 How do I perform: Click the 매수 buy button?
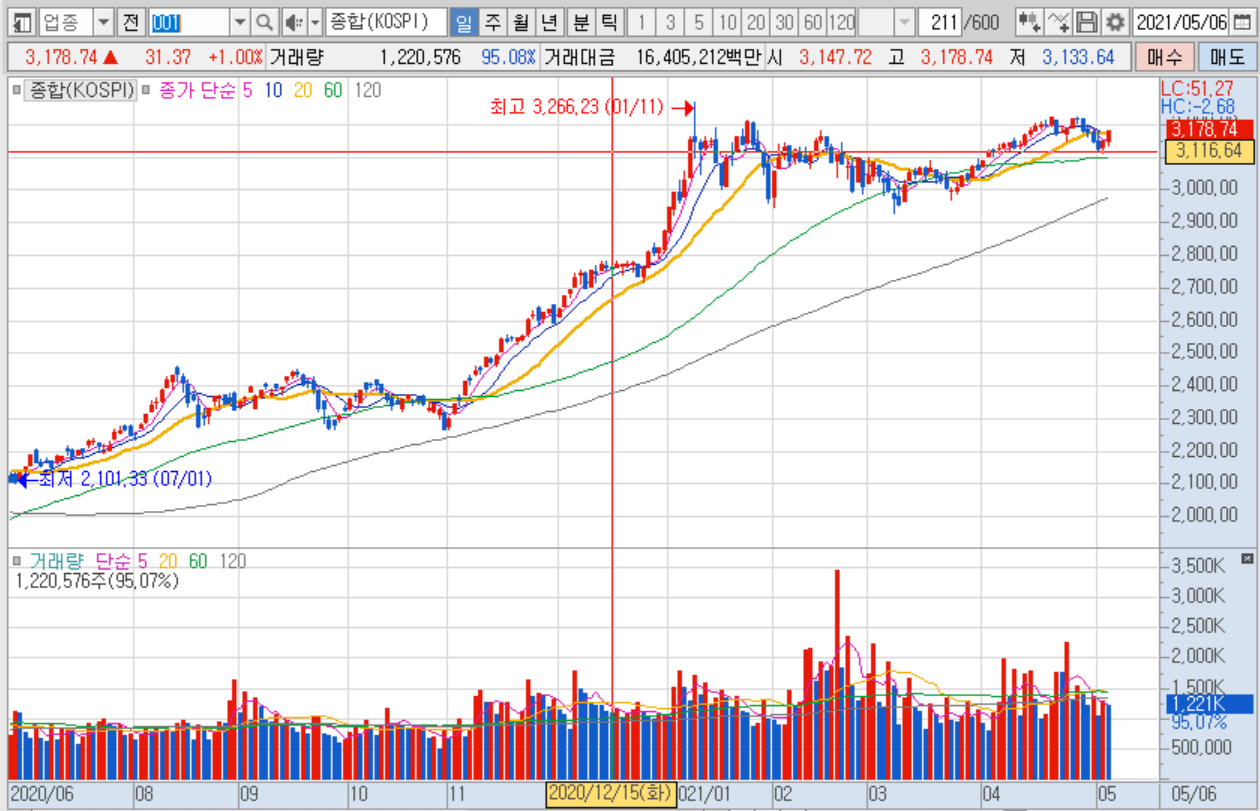click(1164, 57)
